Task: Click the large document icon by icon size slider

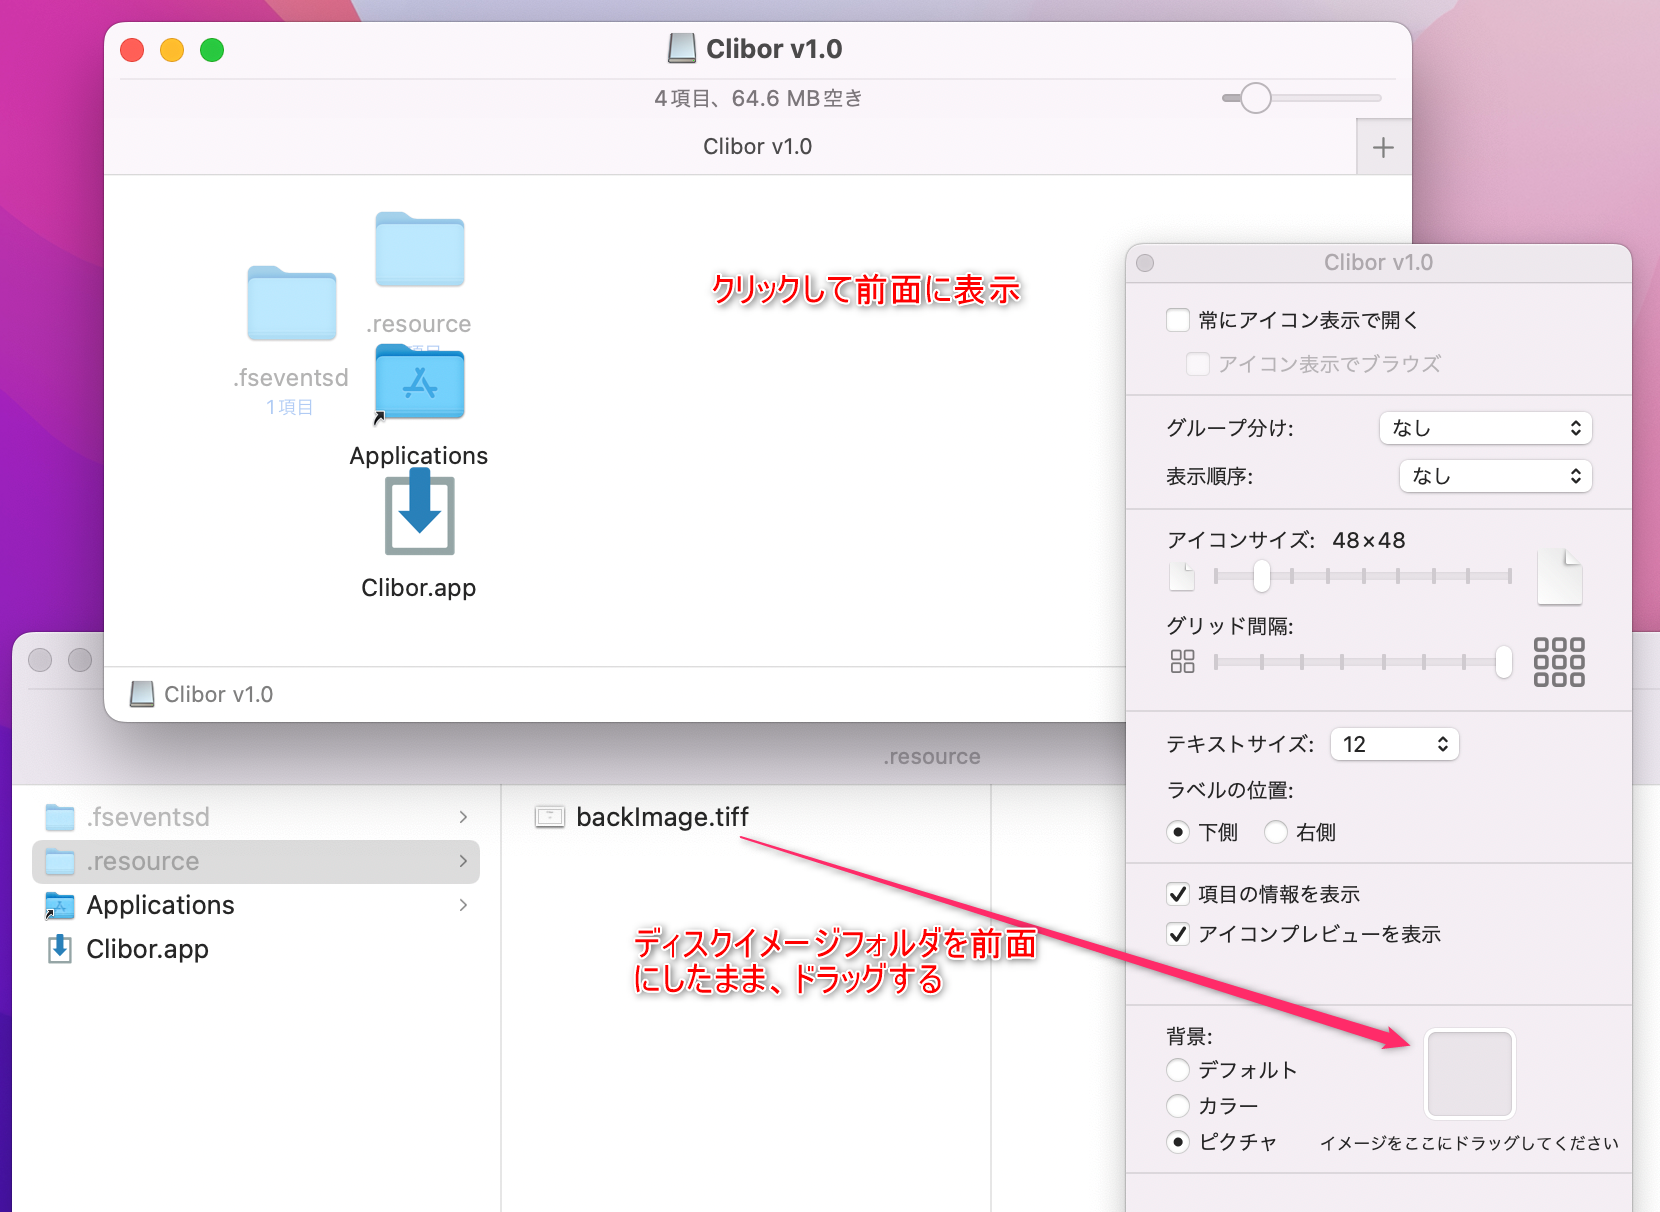Action: point(1559,577)
